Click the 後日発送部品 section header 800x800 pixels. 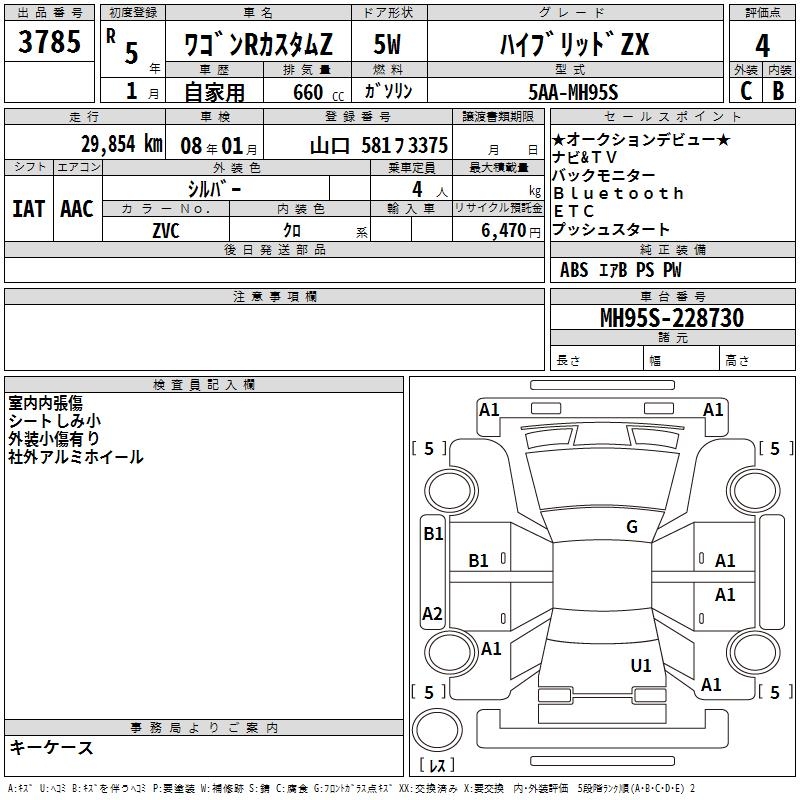(x=274, y=249)
